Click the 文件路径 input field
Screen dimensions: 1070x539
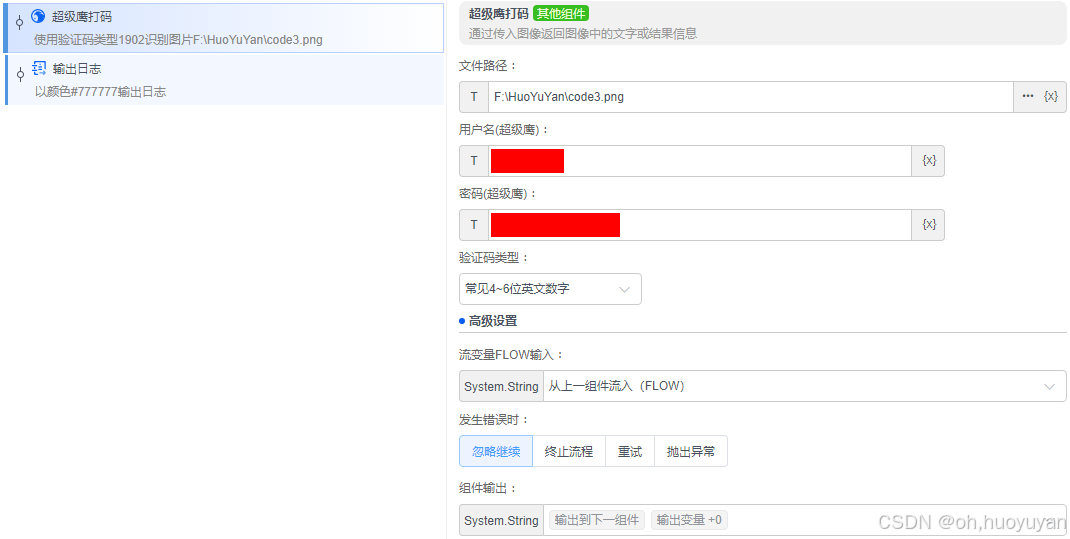[750, 97]
